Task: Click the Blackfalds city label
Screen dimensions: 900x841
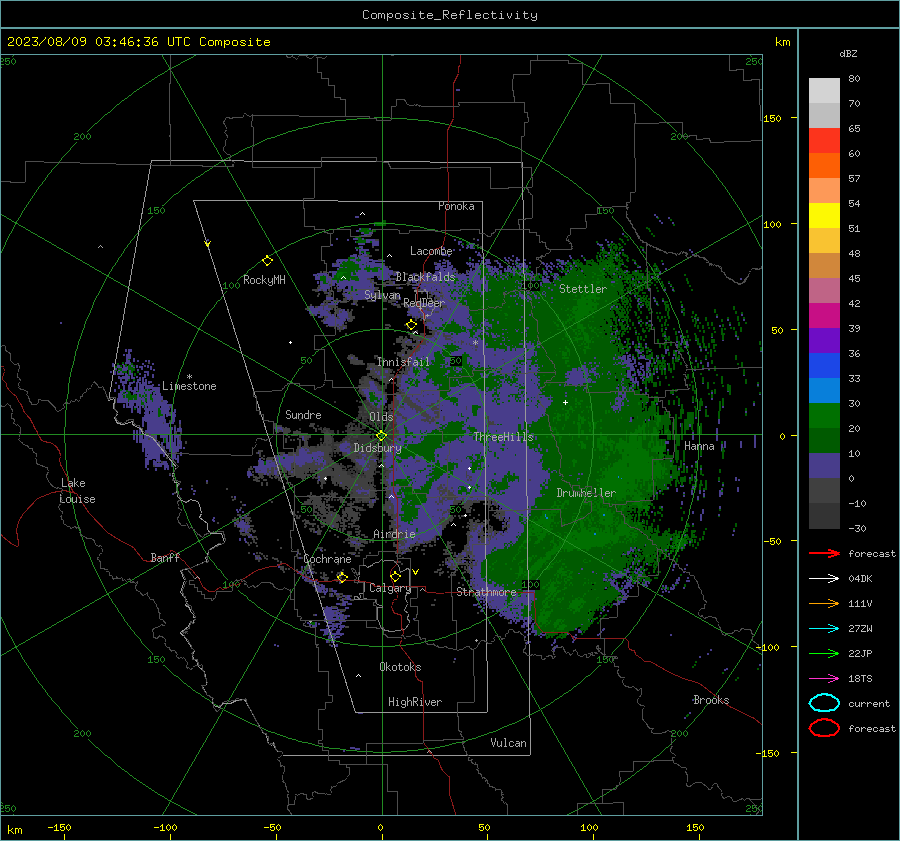Action: click(x=425, y=277)
